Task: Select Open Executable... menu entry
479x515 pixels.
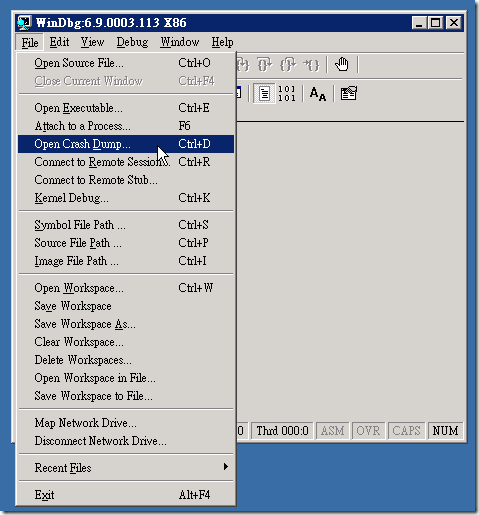Action: click(126, 108)
